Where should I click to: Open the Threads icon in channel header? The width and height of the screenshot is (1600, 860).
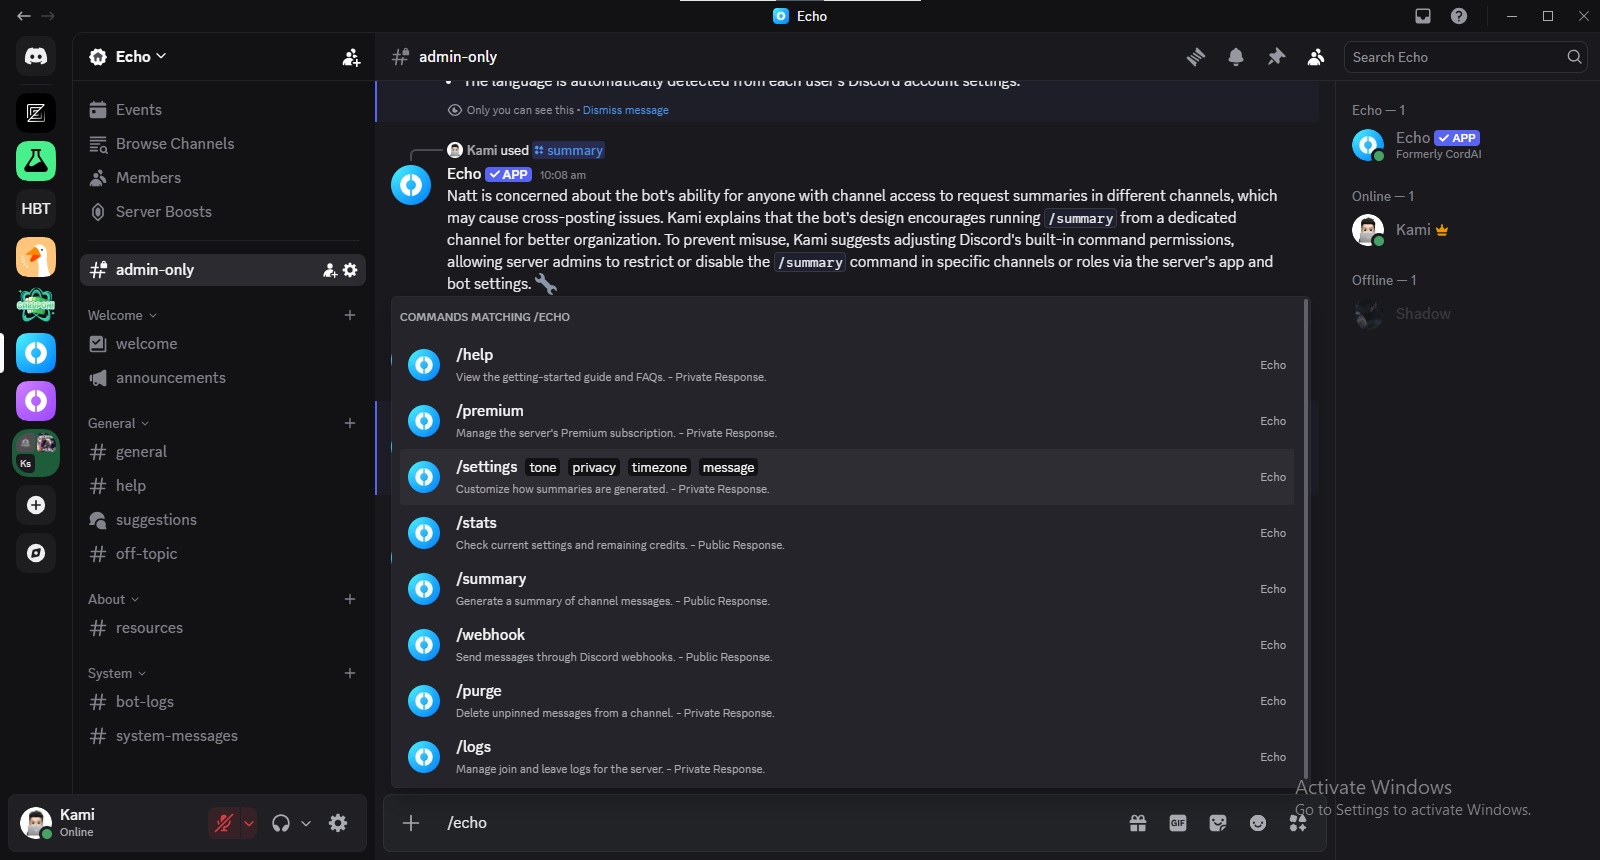[1196, 57]
